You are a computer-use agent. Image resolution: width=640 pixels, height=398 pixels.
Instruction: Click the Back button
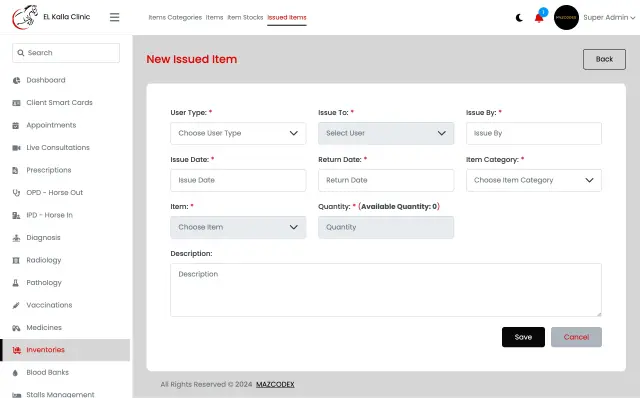pos(604,60)
